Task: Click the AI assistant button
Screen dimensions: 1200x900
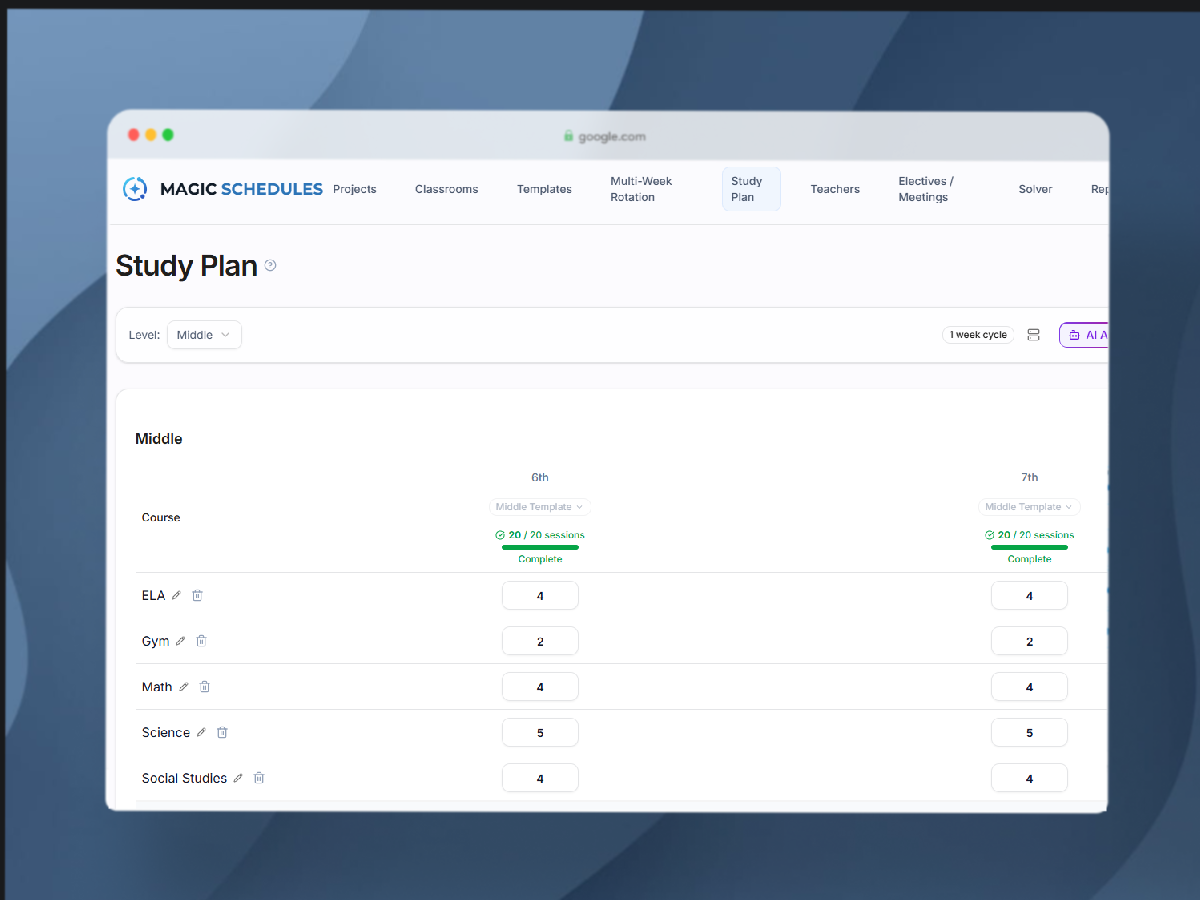Action: click(x=1085, y=335)
